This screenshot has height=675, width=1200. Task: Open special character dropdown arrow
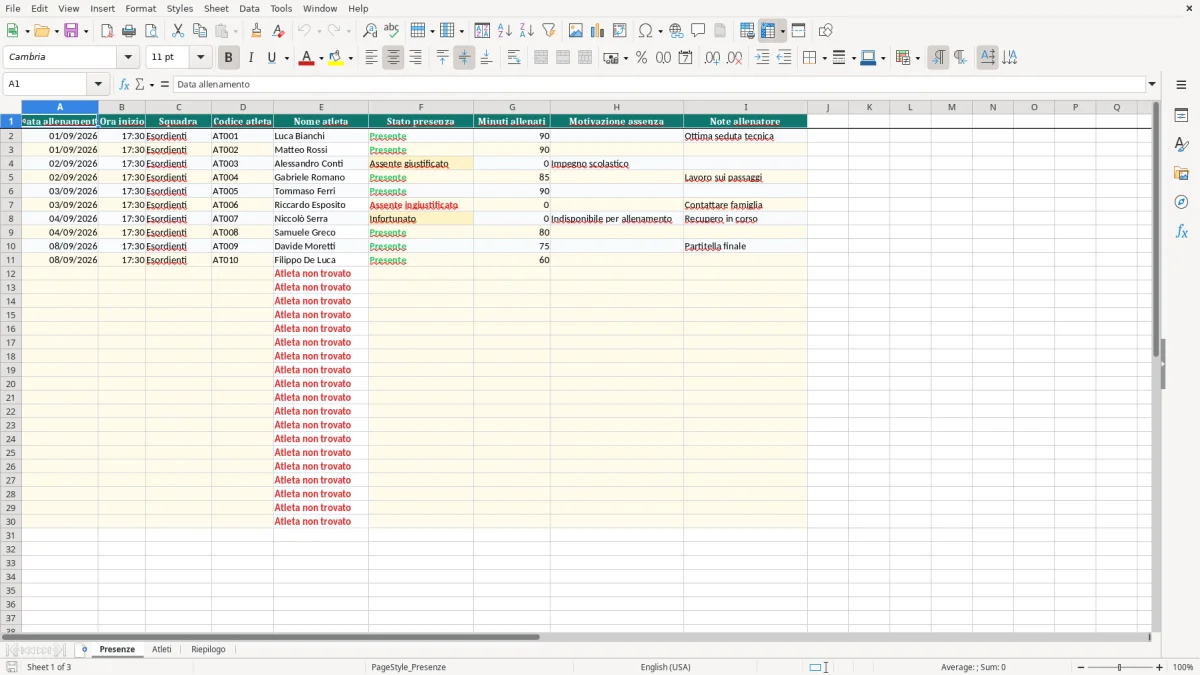point(660,31)
